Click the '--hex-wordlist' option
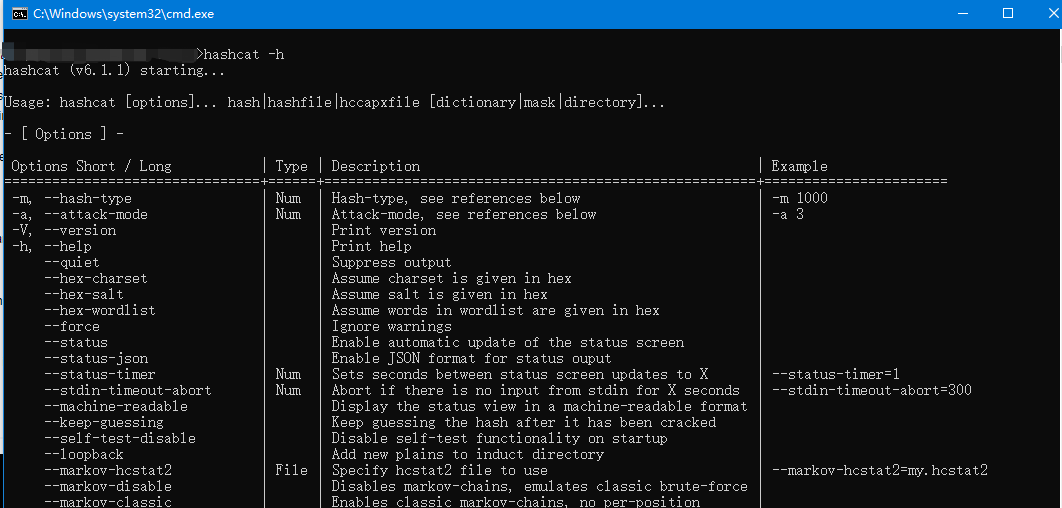The width and height of the screenshot is (1062, 508). coord(100,310)
